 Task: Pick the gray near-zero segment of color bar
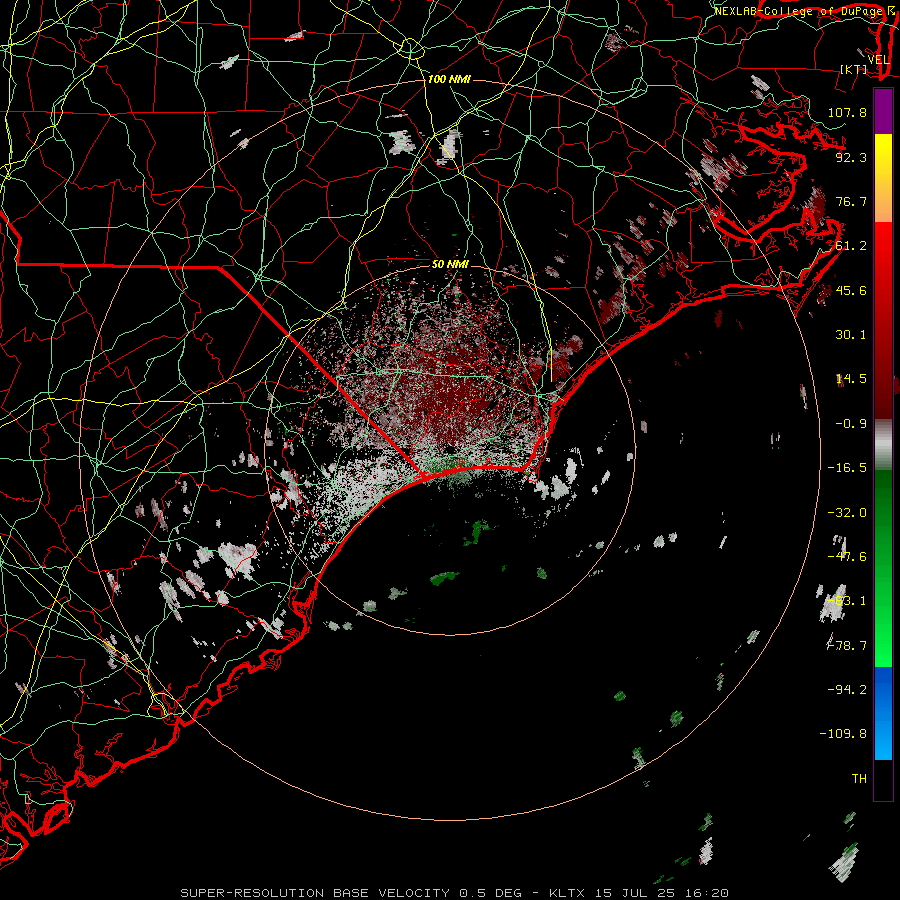pos(883,445)
